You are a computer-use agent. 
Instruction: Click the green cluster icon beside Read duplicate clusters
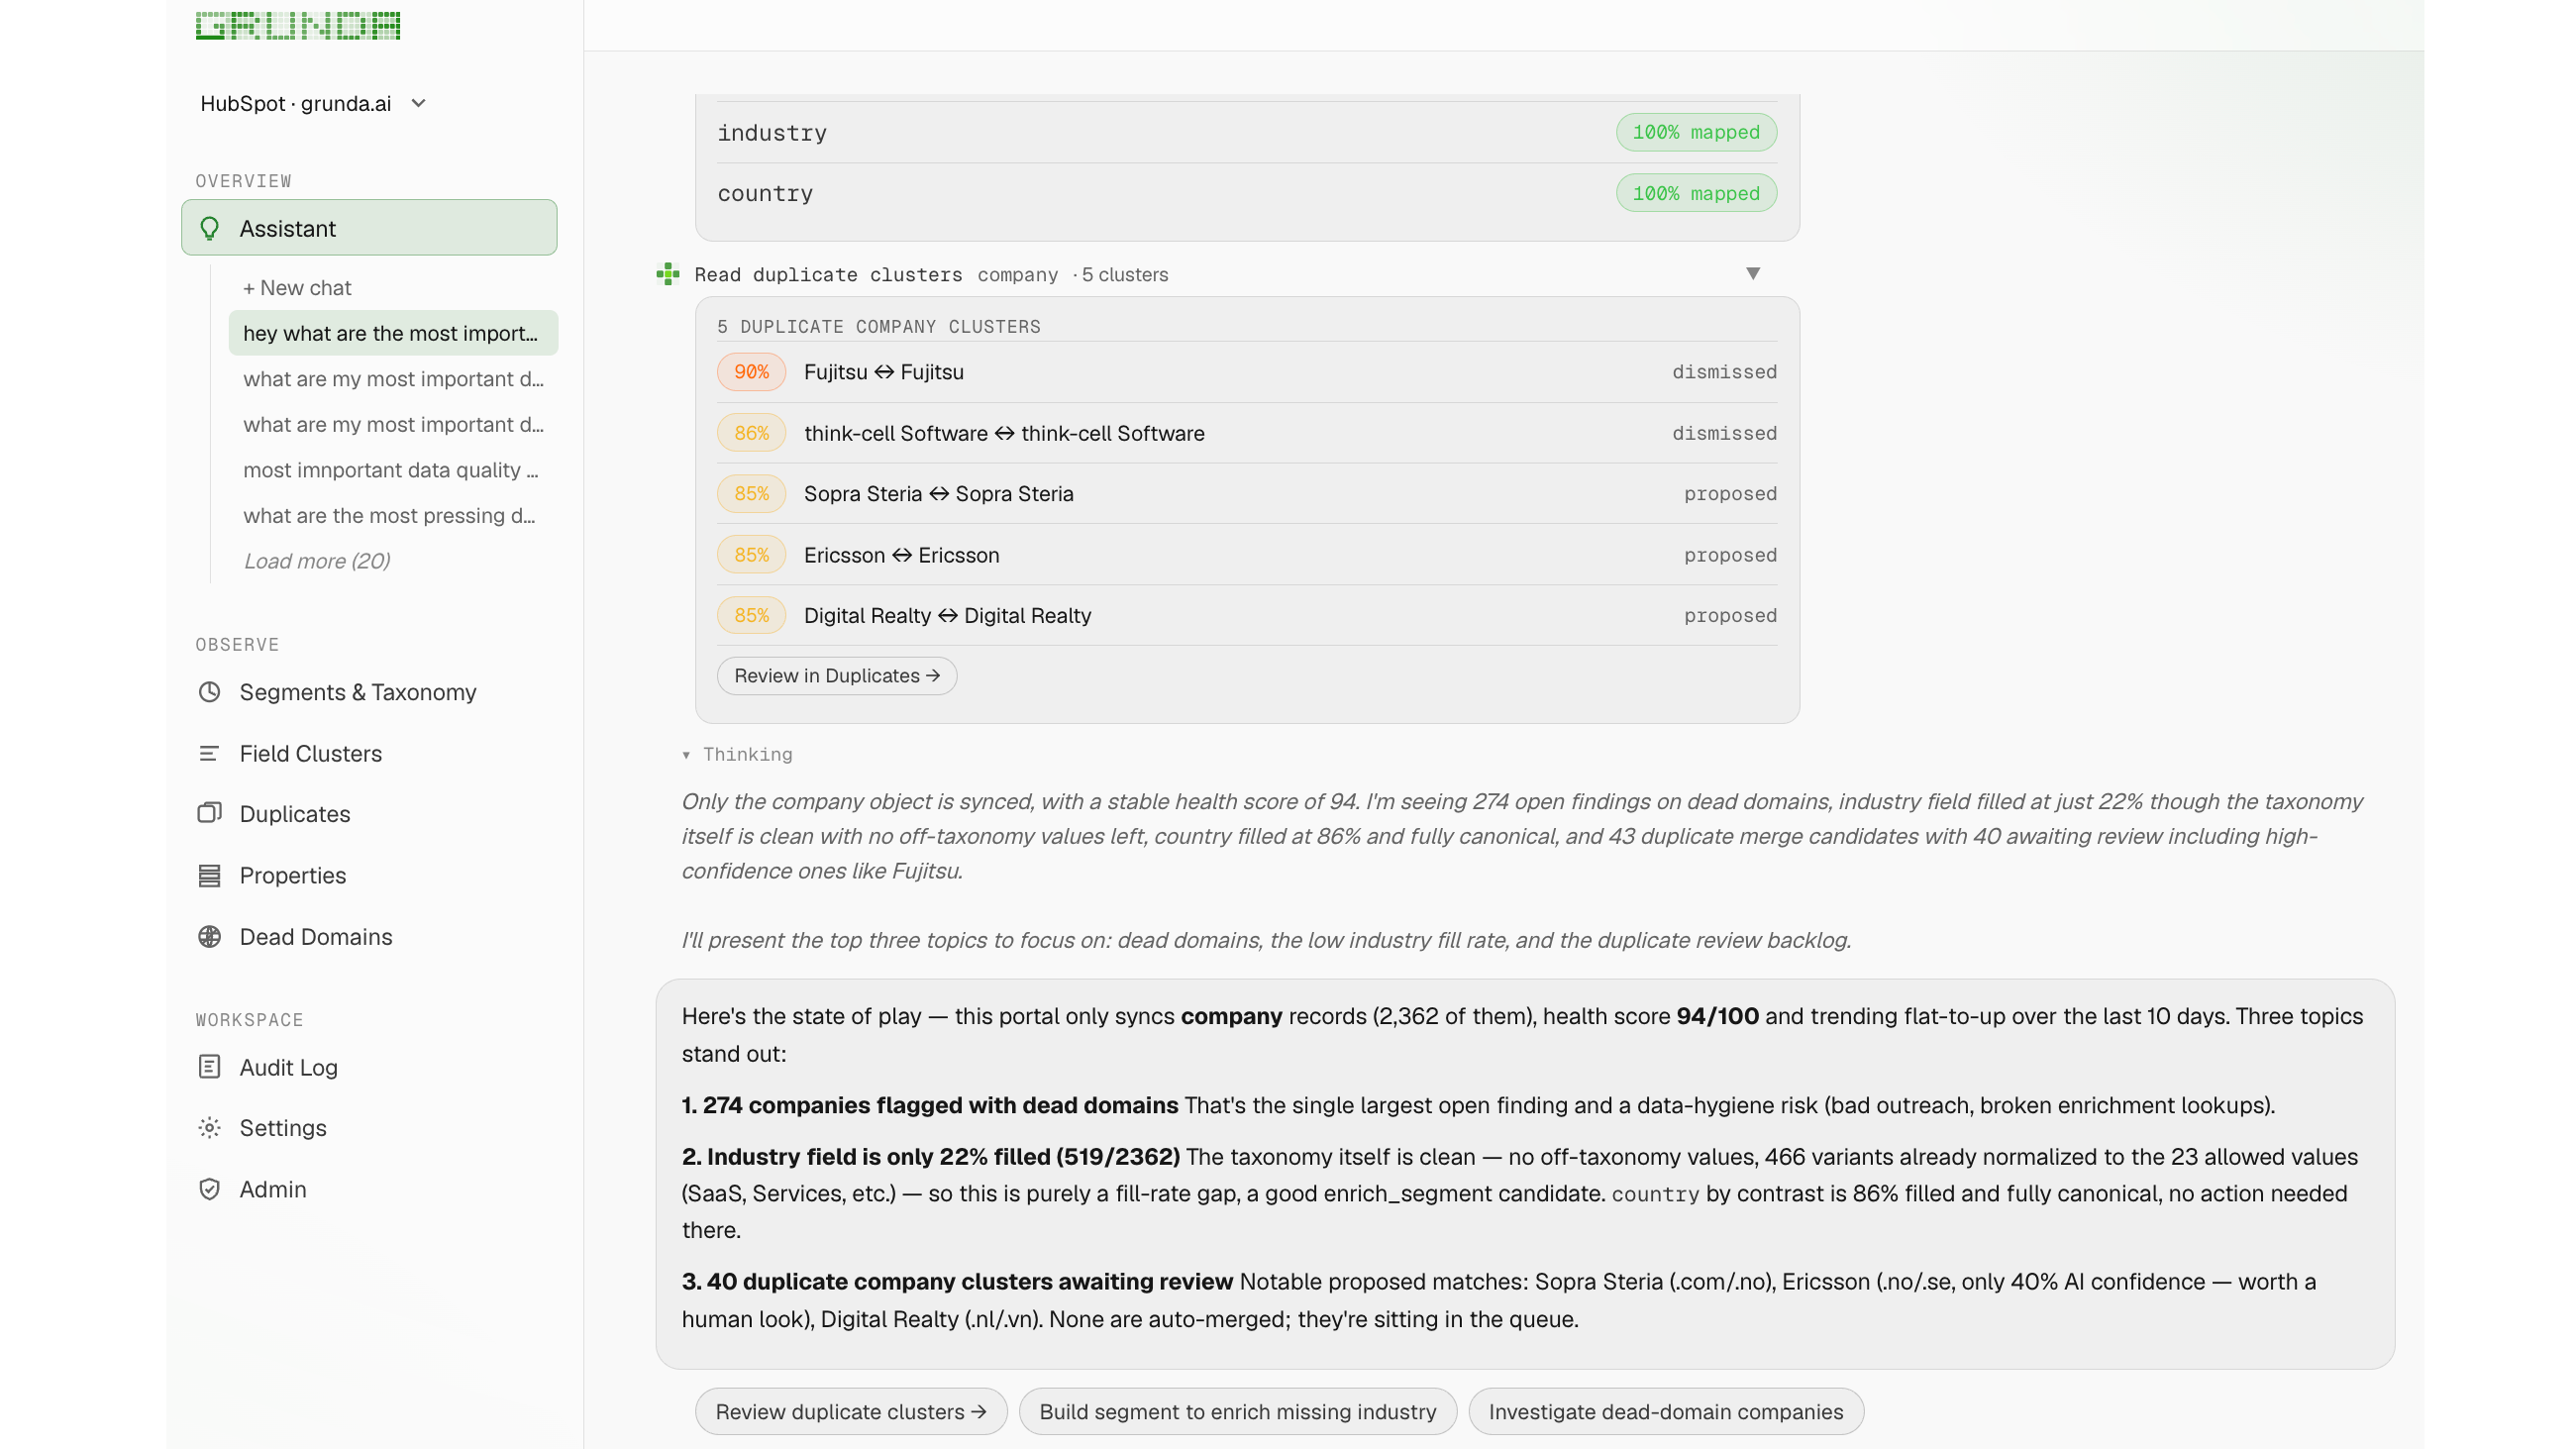pos(668,274)
